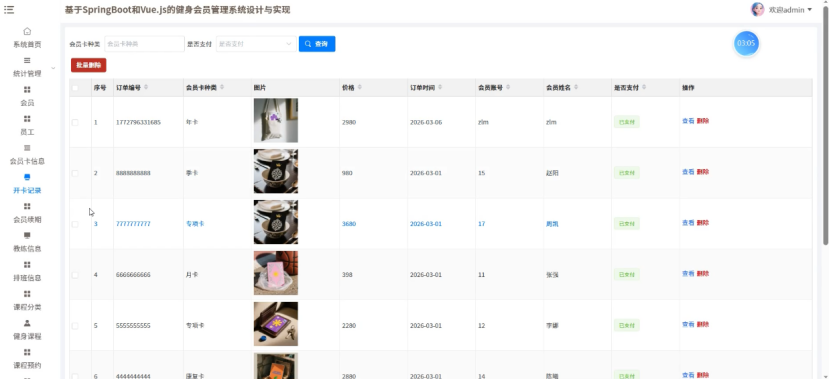Open the 季卡 row card image

point(275,171)
